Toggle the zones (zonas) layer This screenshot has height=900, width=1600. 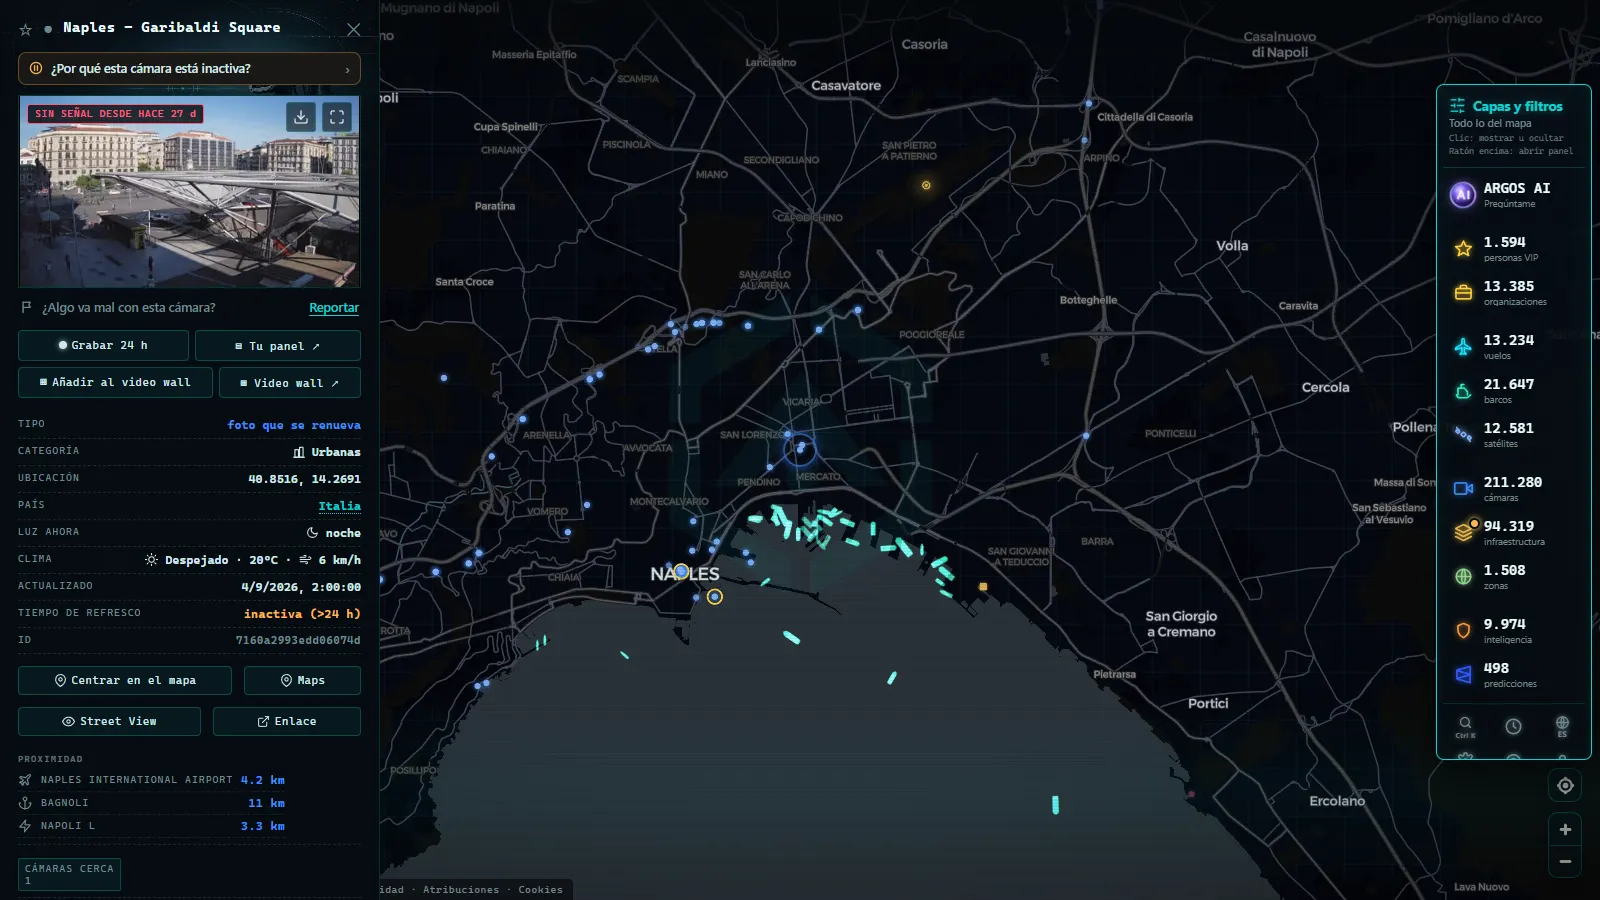pos(1513,576)
